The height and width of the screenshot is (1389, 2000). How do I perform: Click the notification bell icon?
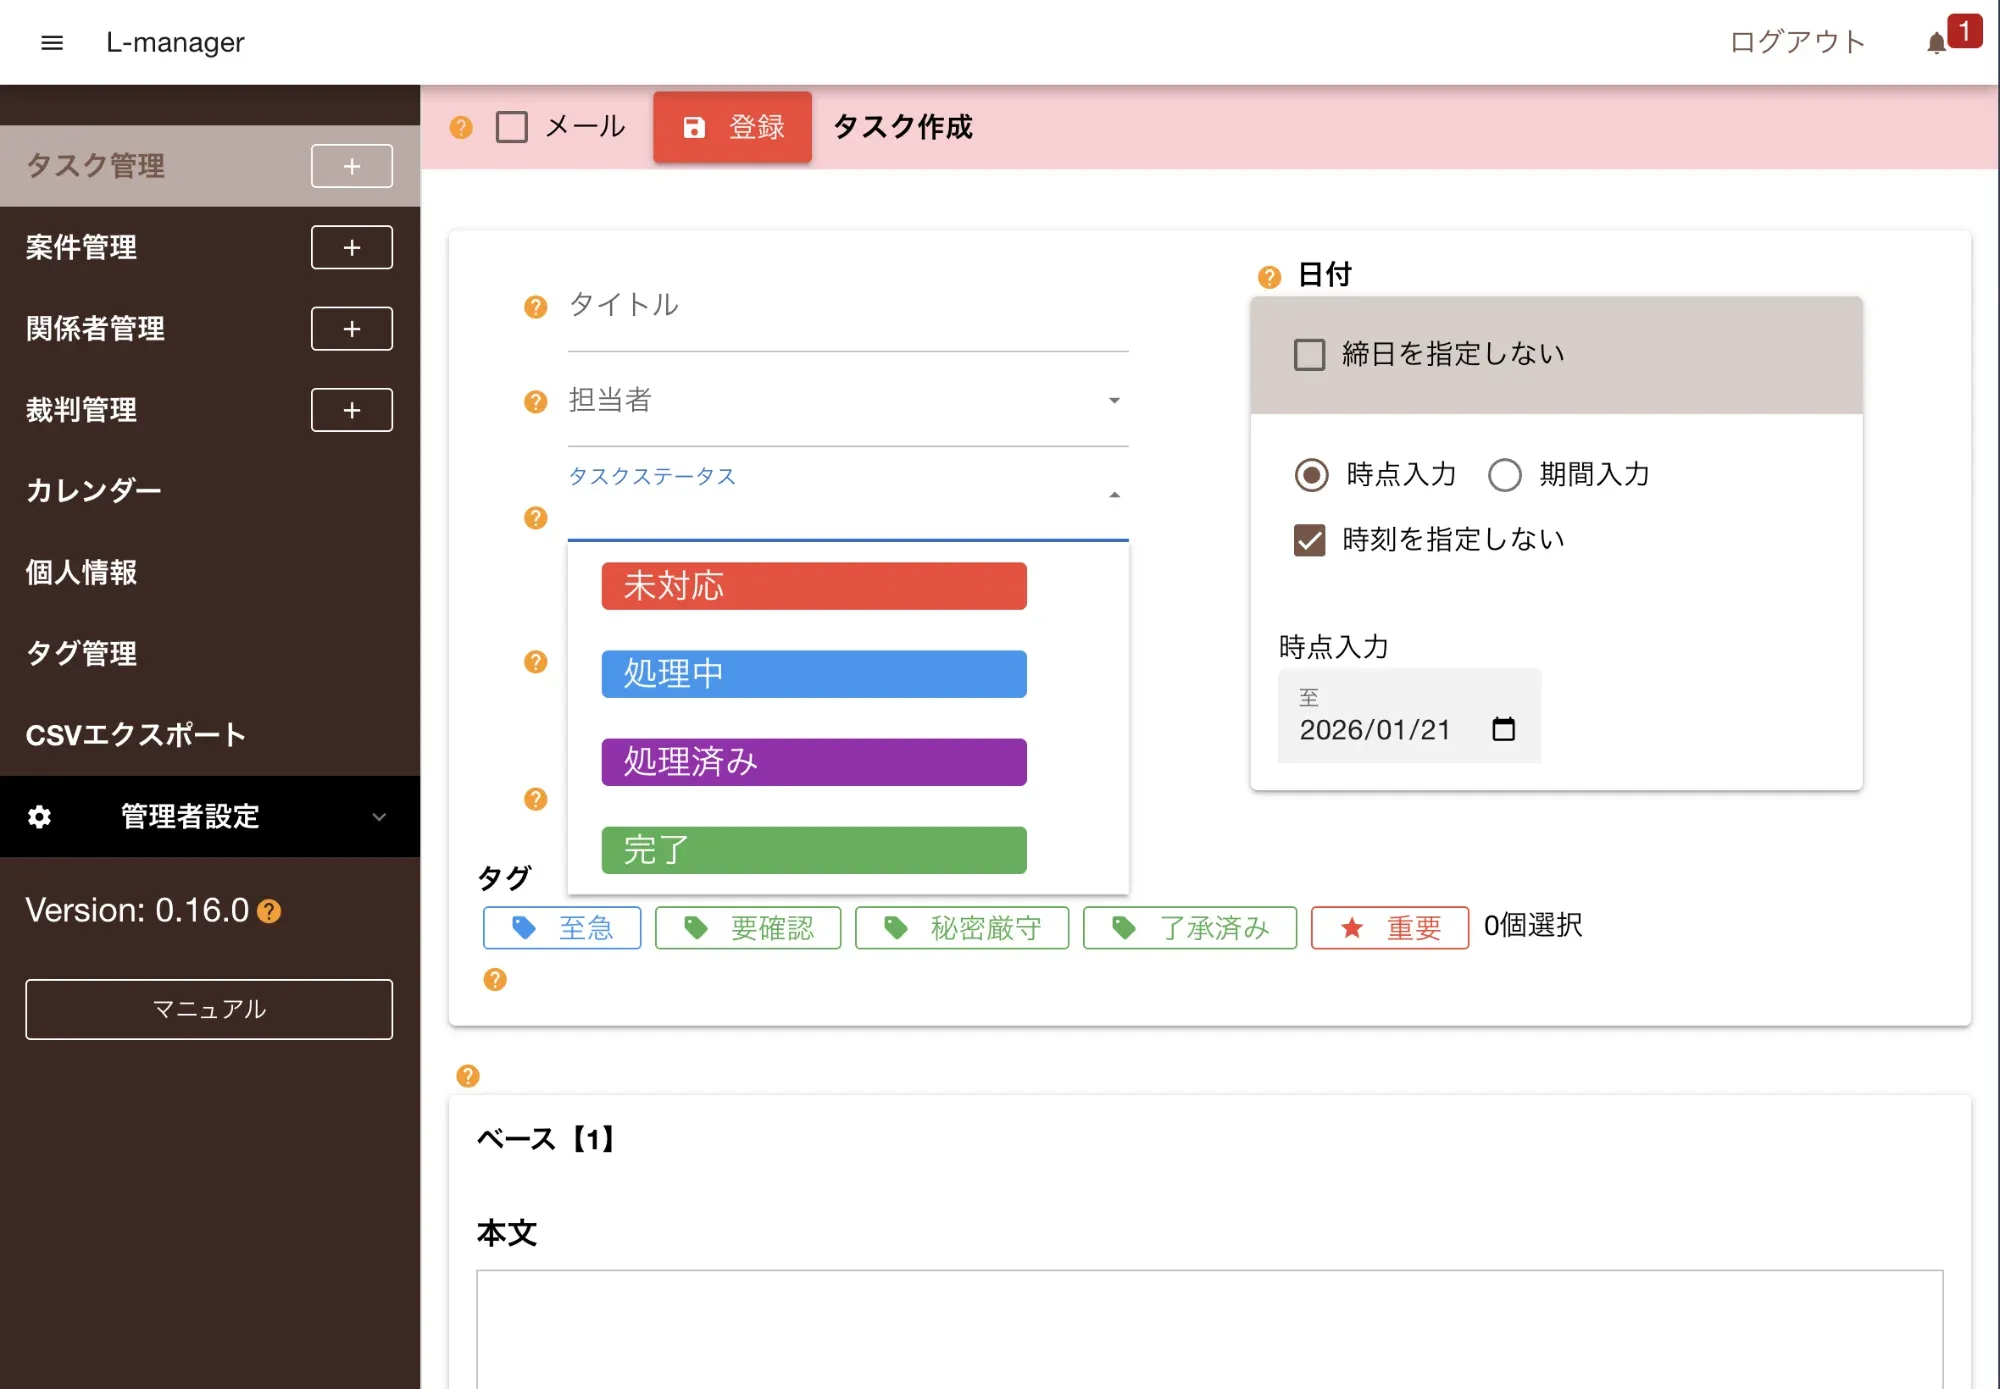pos(1936,43)
